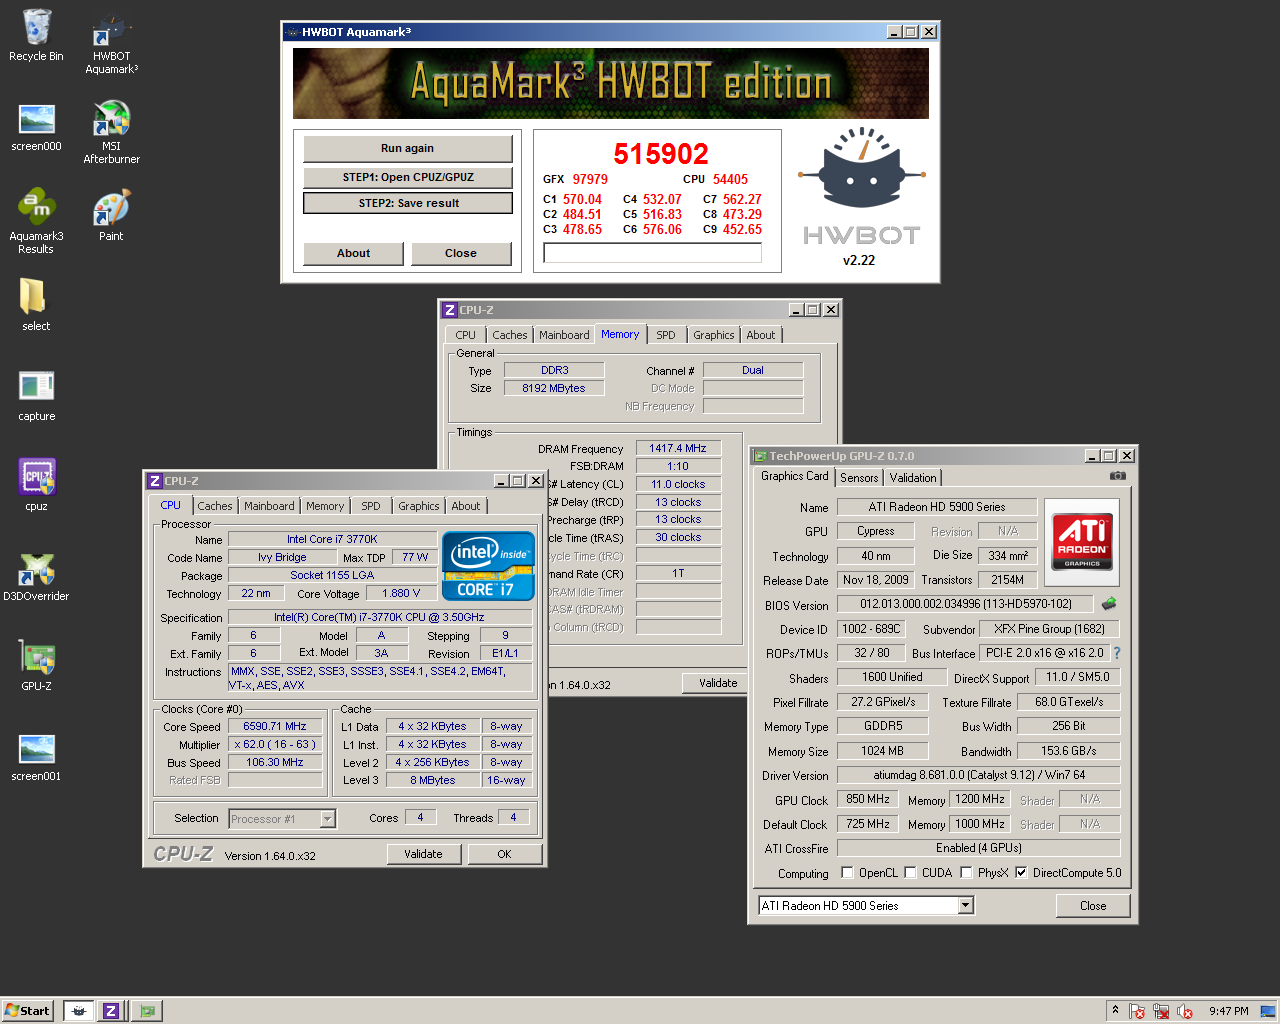Screen dimensions: 1280x1024
Task: Click the GPU-Z screenshot camera icon
Action: pos(1118,476)
